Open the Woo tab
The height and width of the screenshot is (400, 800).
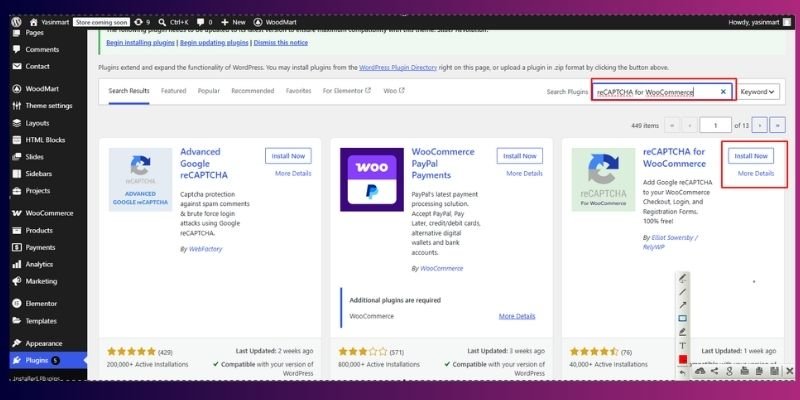coord(394,91)
